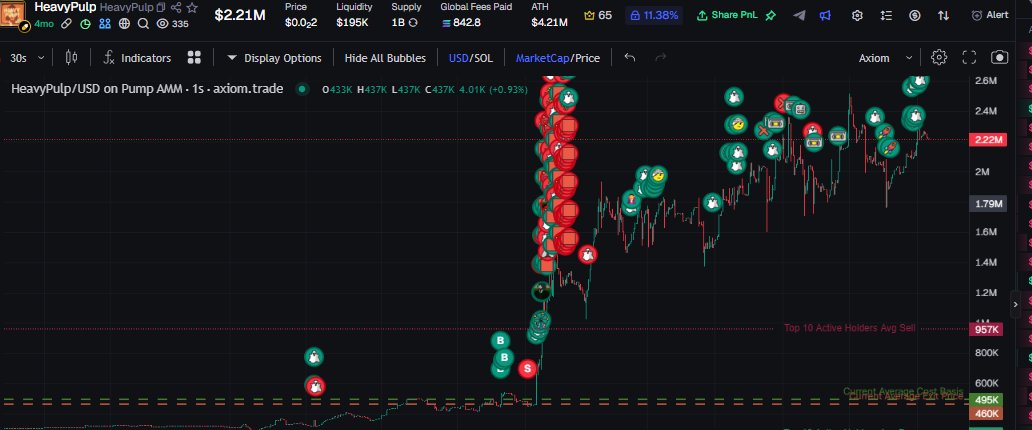
Task: Toggle fullscreen chart mode
Action: coord(969,57)
